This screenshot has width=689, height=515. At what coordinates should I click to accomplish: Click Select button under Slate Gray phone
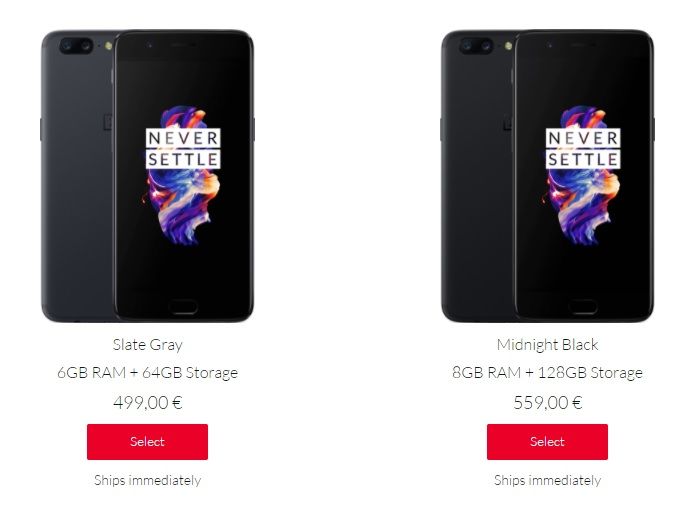[x=147, y=442]
